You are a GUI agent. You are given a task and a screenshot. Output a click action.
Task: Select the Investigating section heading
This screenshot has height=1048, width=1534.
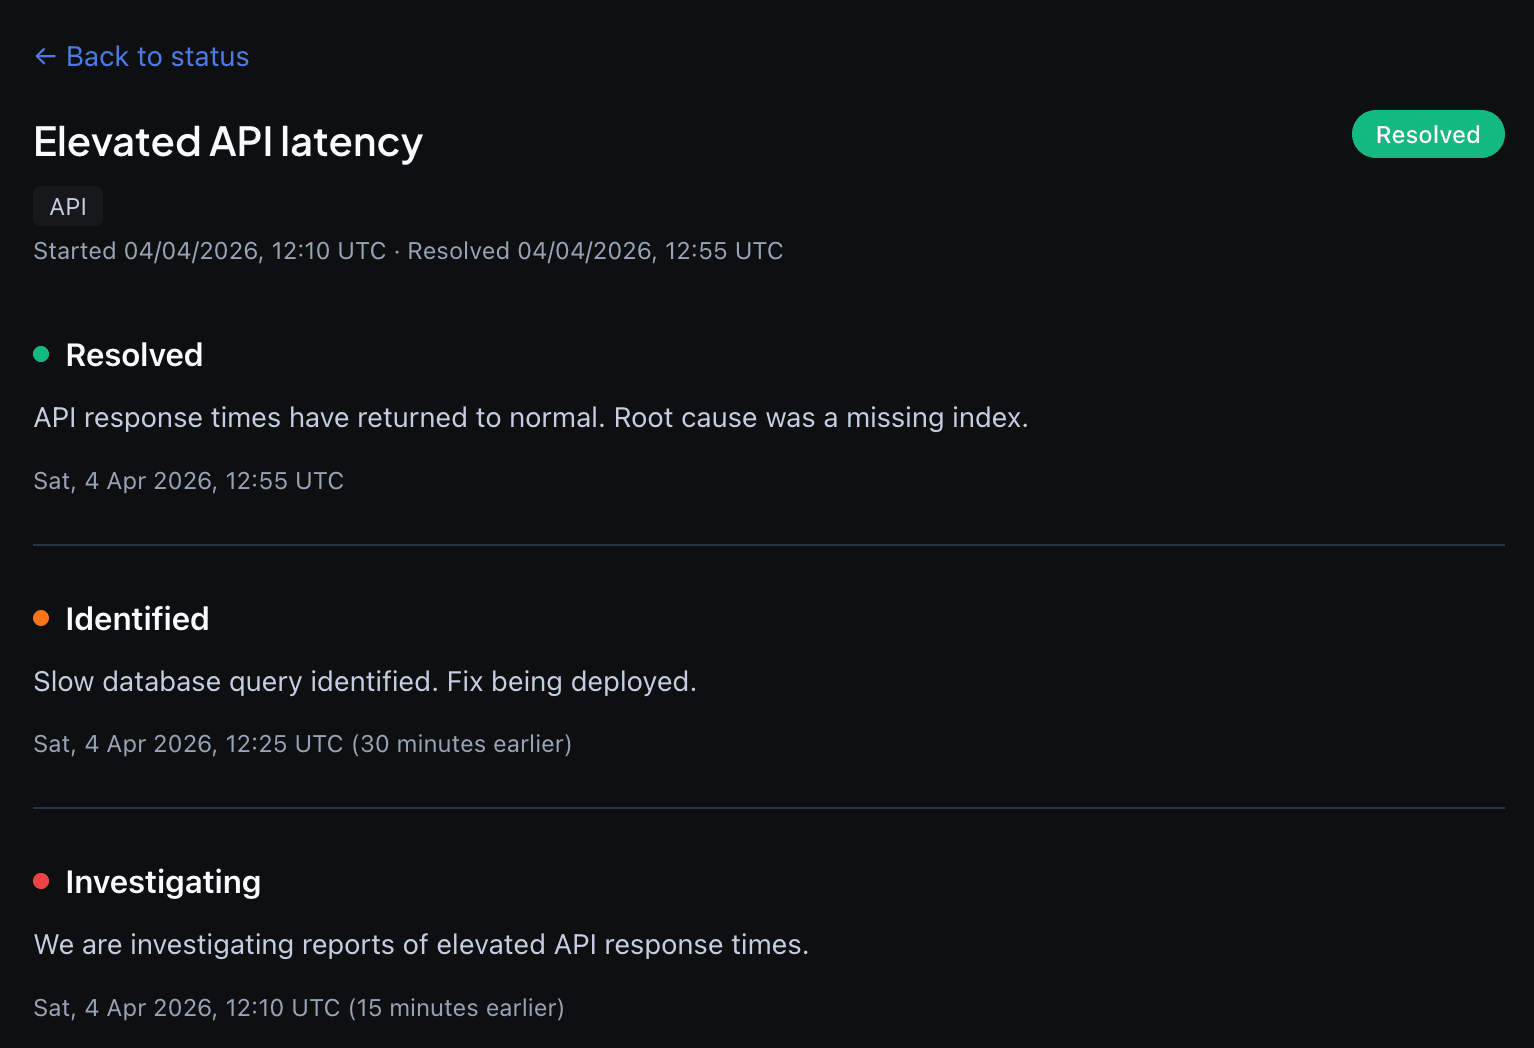162,882
